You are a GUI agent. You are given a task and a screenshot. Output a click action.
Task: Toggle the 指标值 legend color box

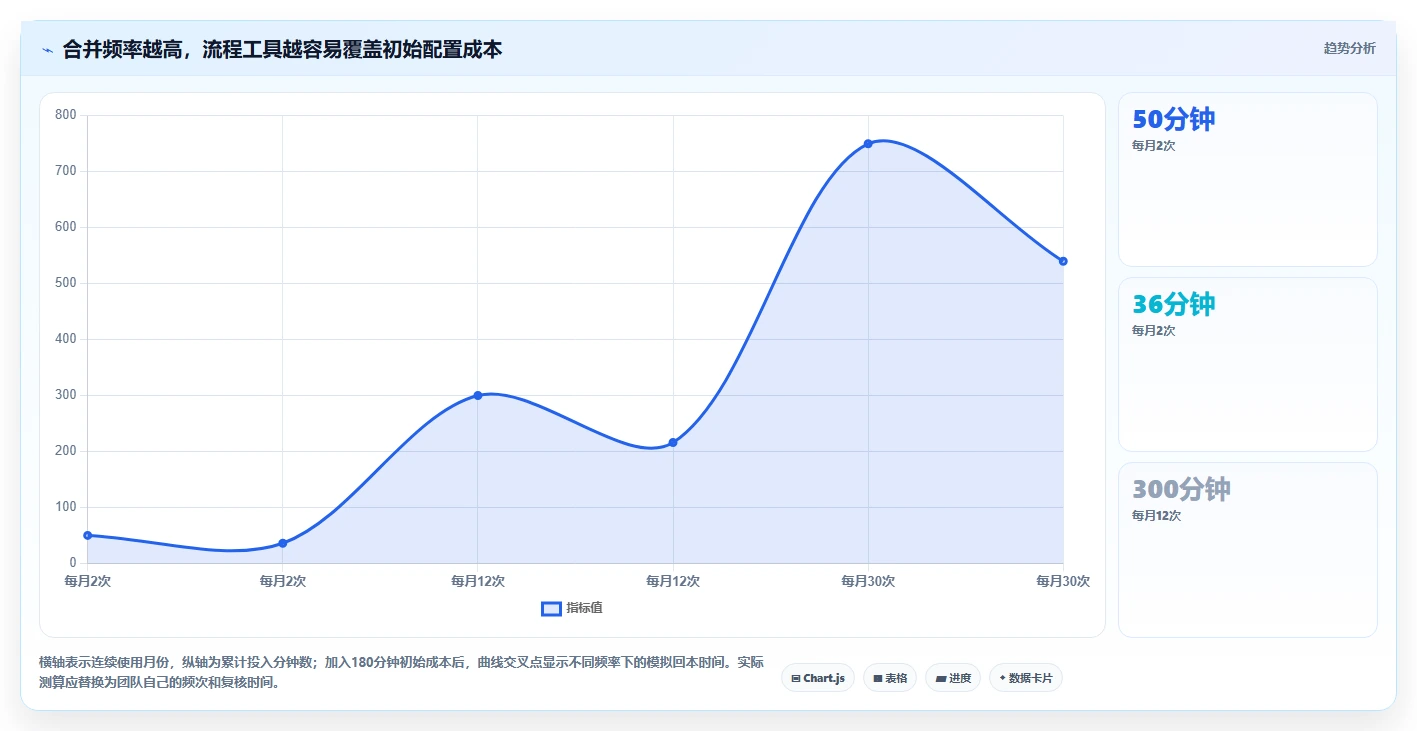(x=551, y=608)
